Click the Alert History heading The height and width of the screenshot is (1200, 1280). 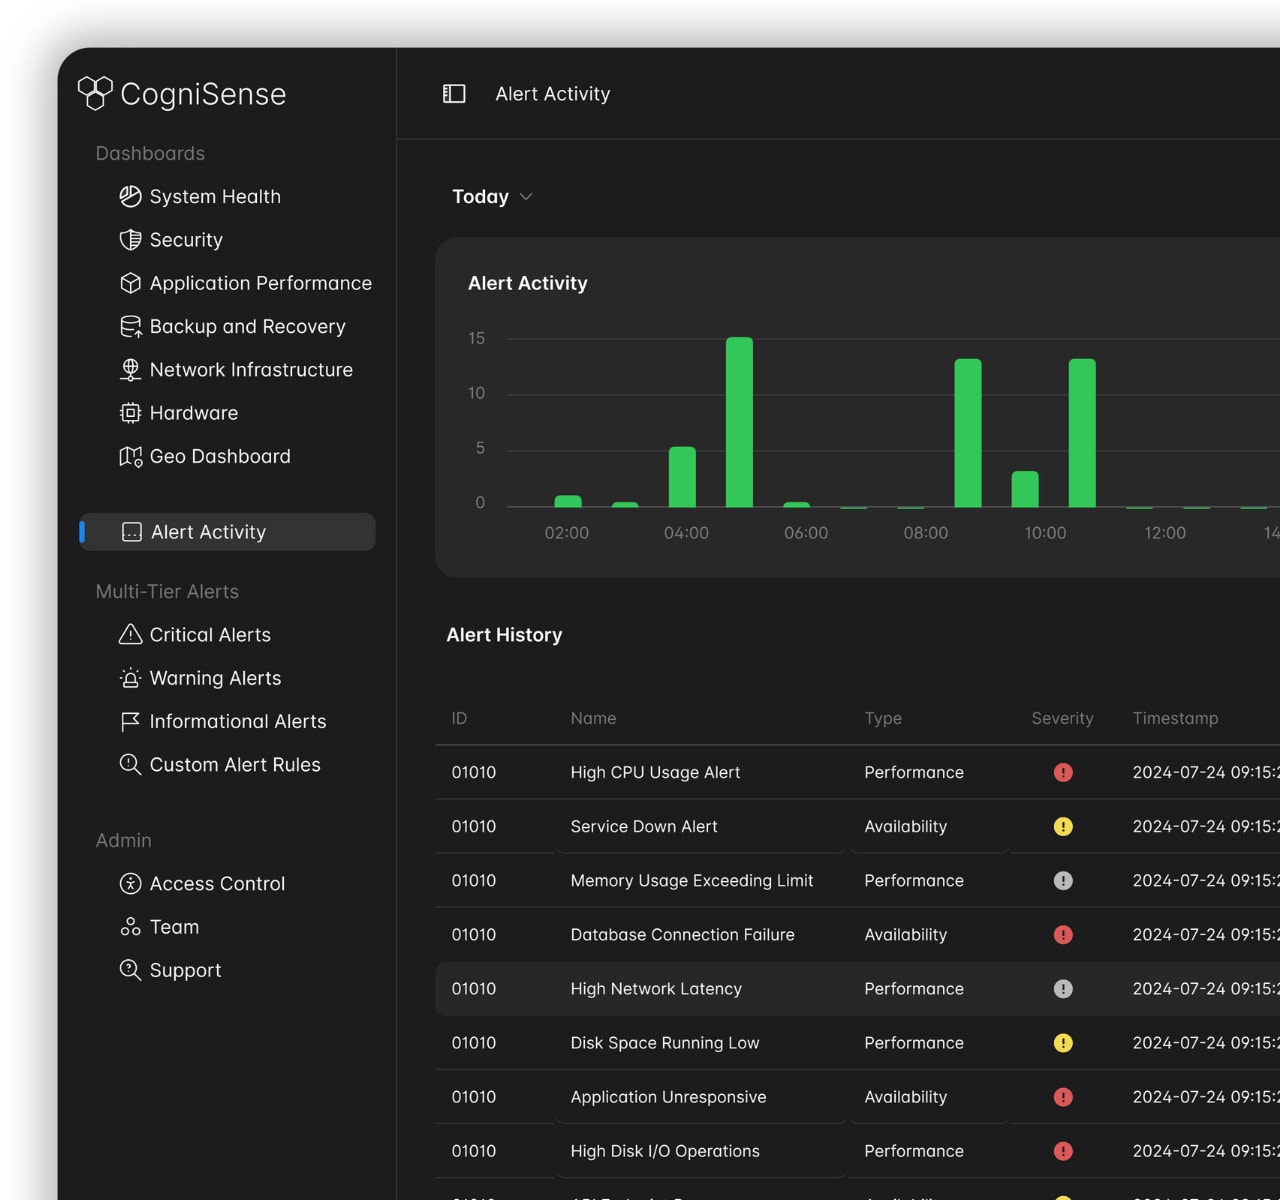coord(504,635)
